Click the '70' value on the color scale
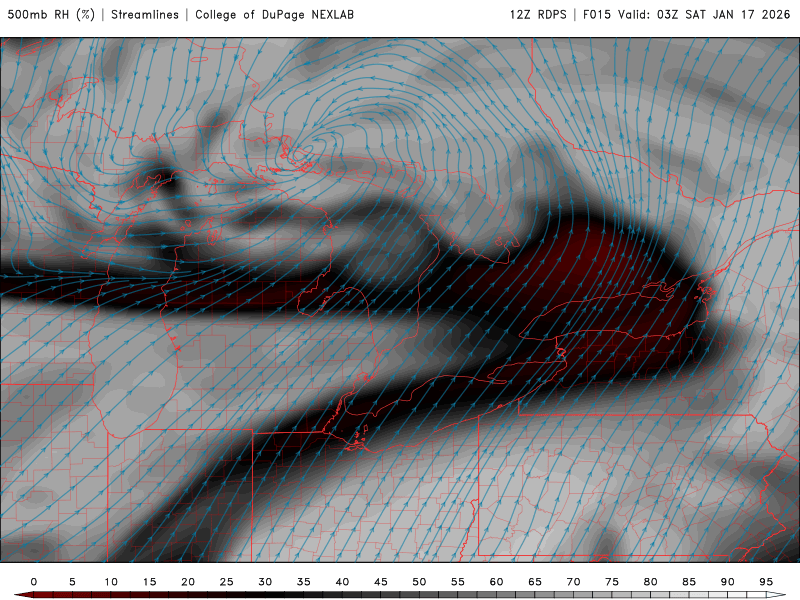Screen dimensions: 800x600 pos(573,582)
